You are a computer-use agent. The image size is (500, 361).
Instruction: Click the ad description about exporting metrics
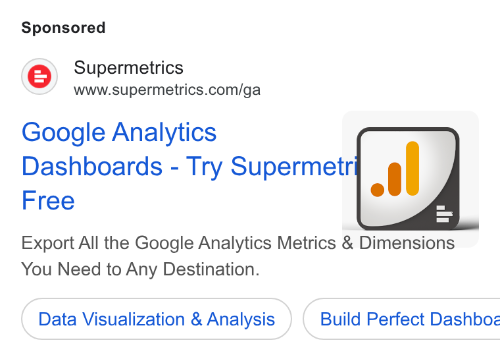pos(238,256)
